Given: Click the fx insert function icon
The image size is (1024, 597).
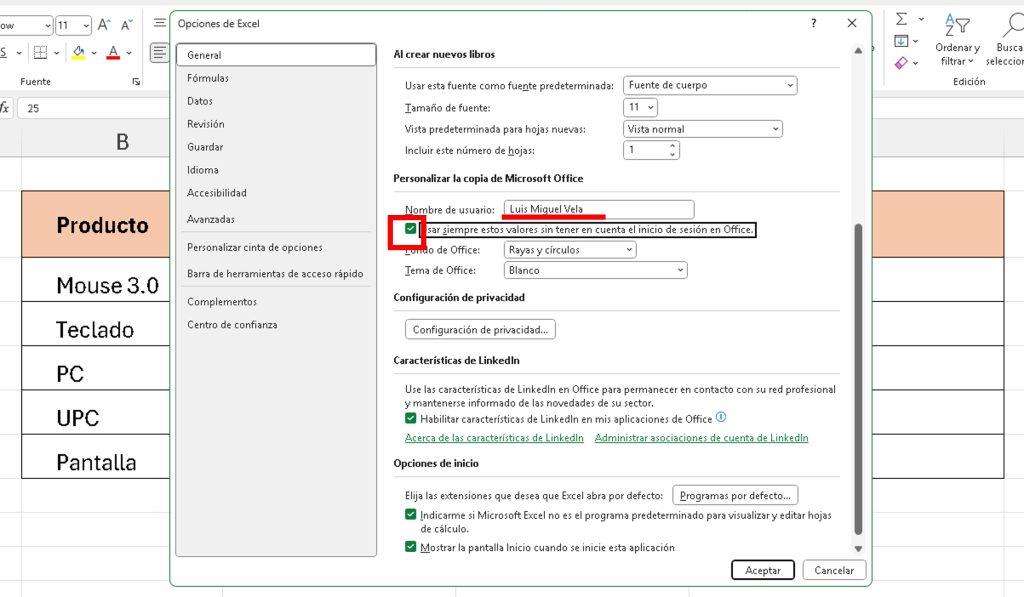Looking at the screenshot, I should tap(5, 108).
